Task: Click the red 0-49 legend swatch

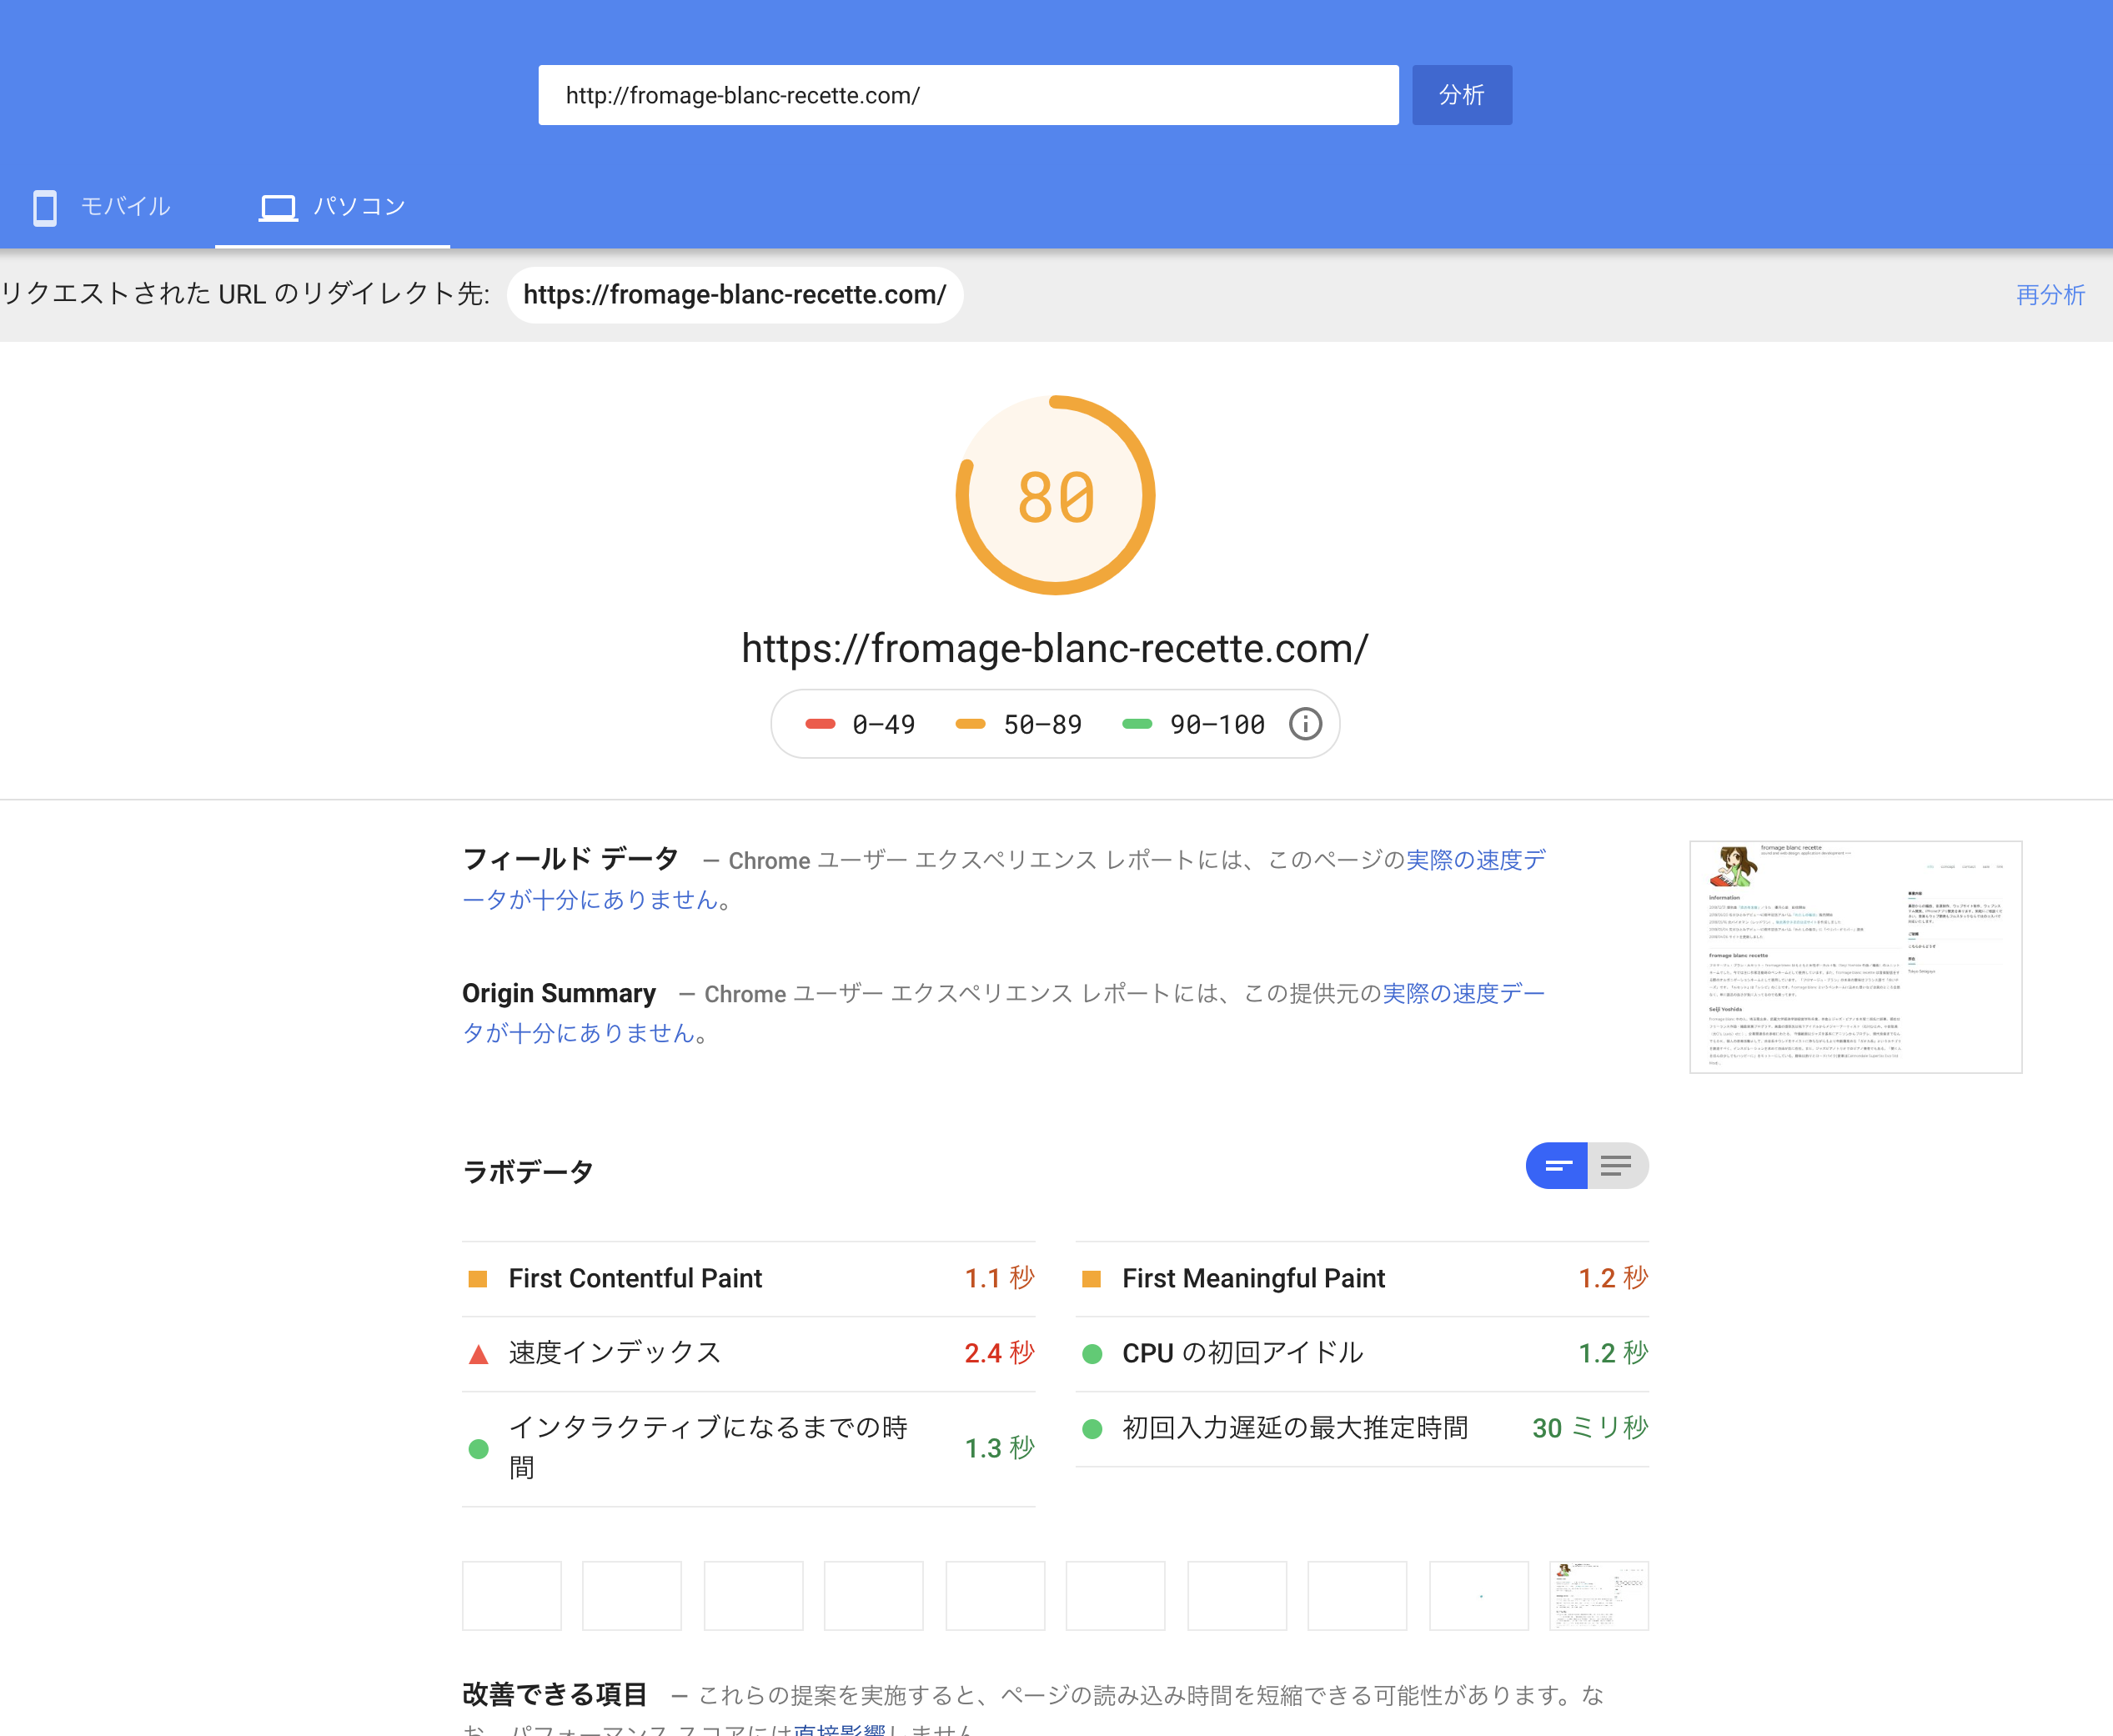Action: pos(820,723)
